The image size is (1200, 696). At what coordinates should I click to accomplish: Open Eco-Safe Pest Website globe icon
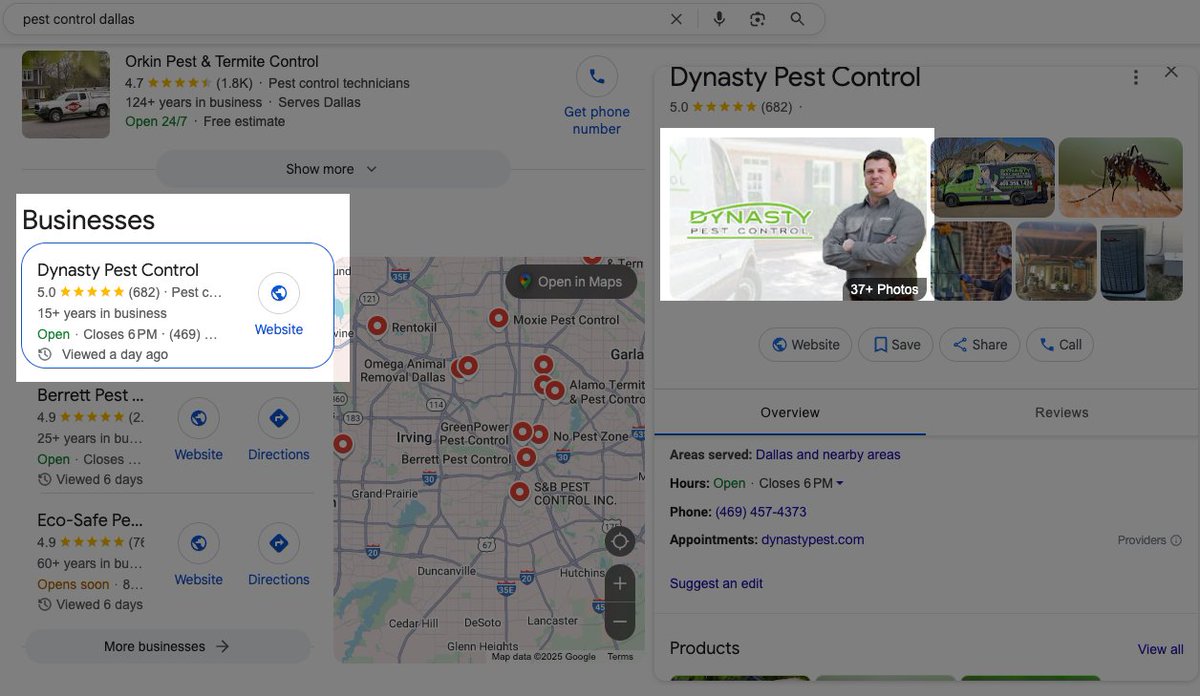coord(199,543)
